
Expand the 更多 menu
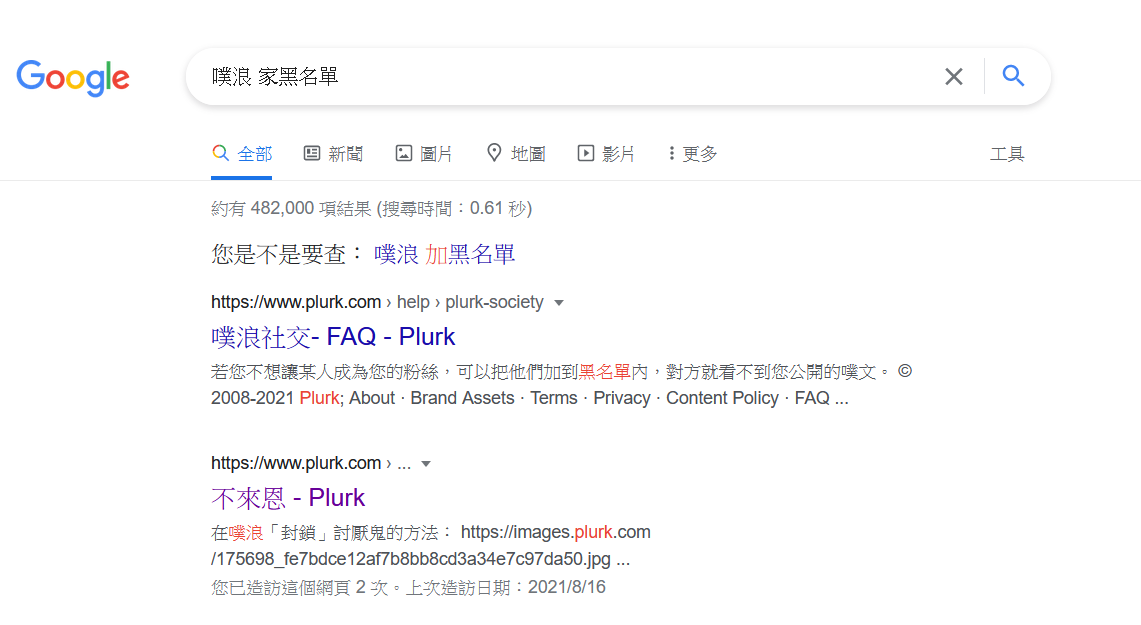click(x=693, y=154)
